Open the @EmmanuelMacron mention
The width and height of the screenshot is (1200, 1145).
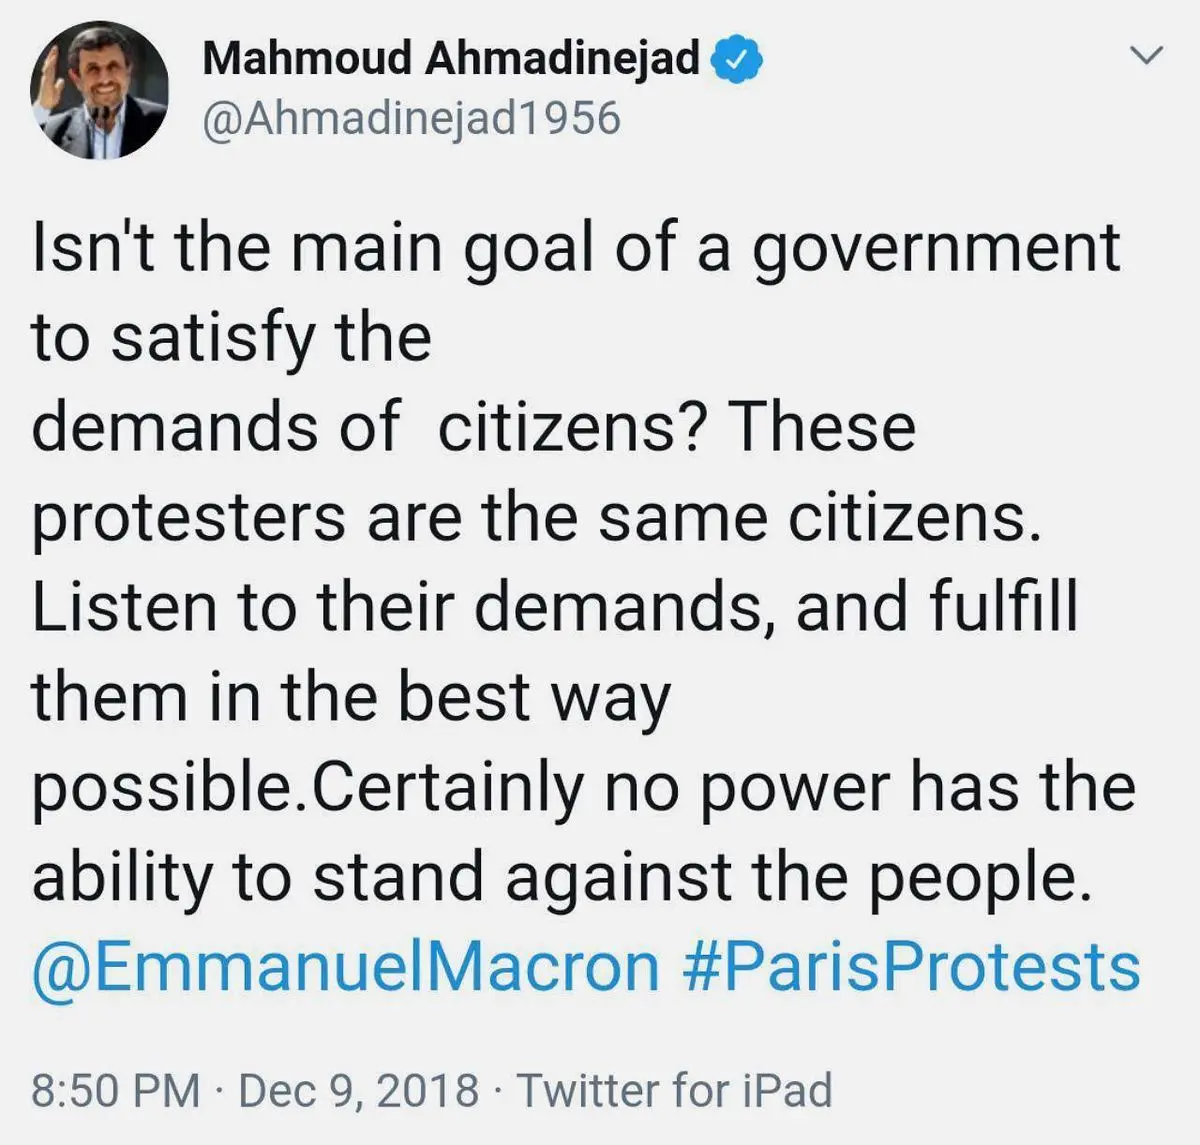coord(346,968)
